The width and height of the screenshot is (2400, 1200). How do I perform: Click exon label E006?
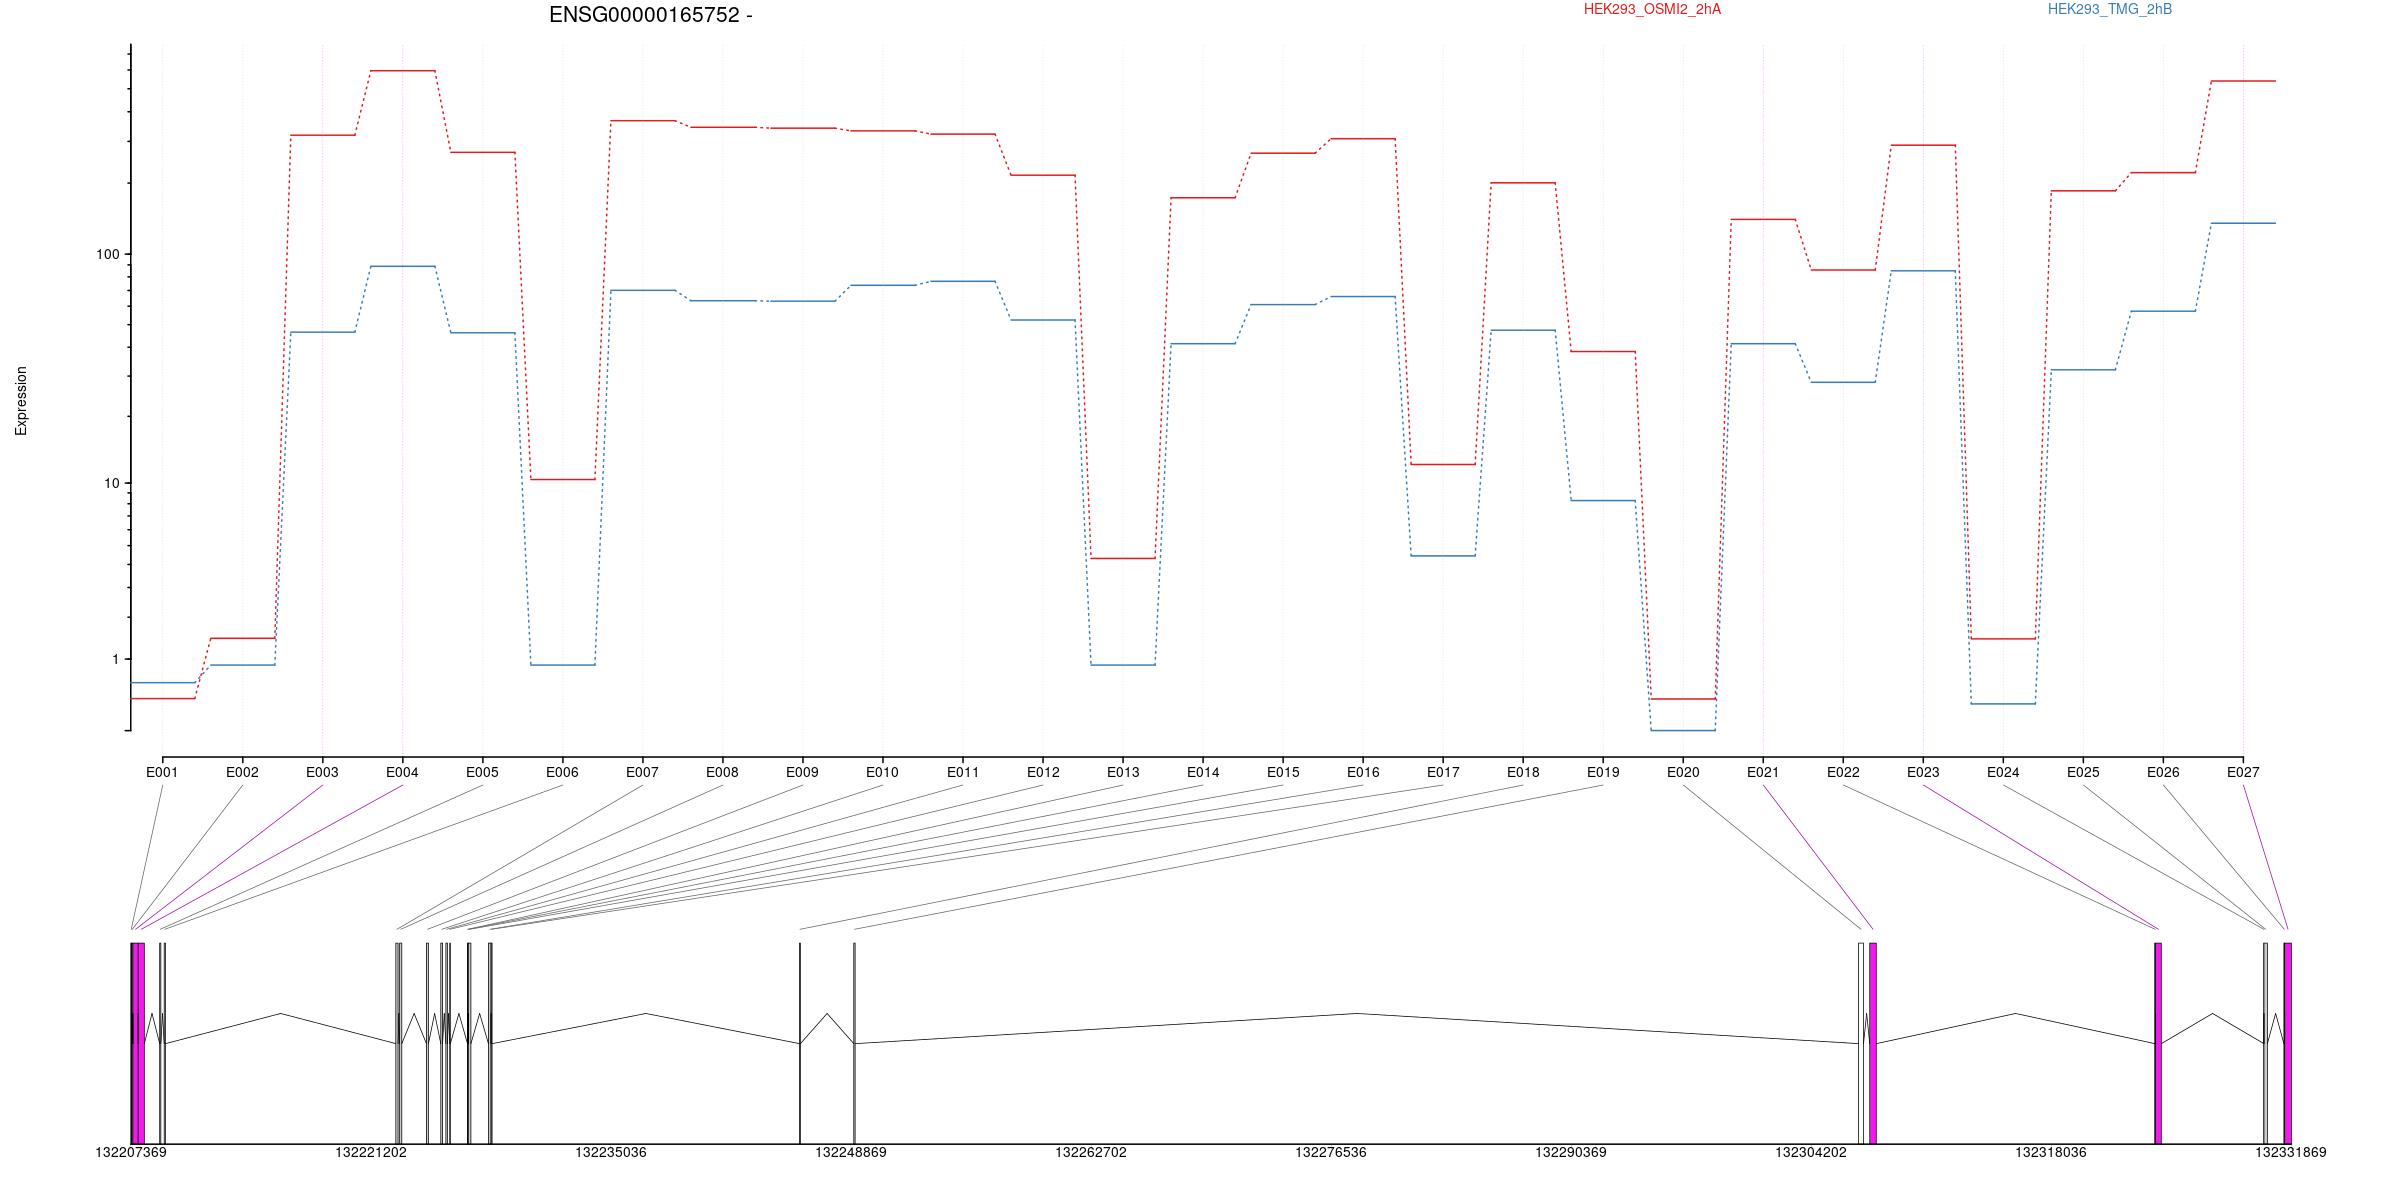[x=562, y=772]
